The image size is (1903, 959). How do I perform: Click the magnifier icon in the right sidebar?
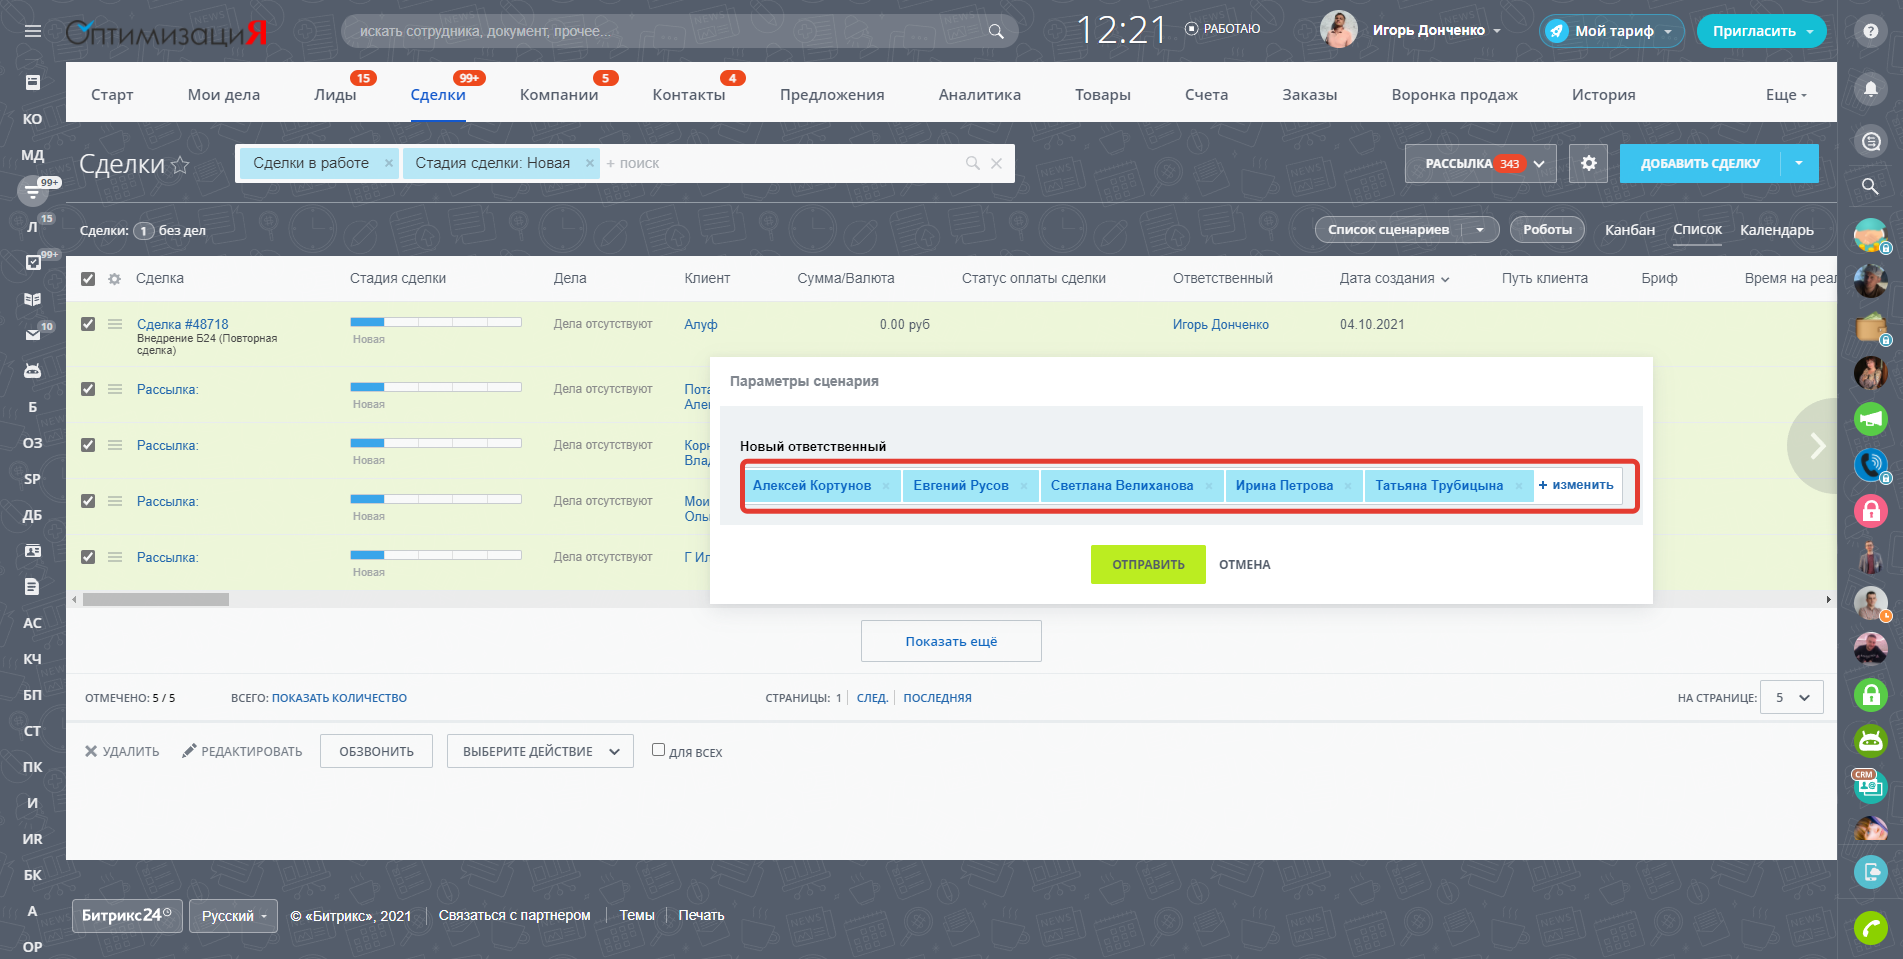(x=1870, y=186)
